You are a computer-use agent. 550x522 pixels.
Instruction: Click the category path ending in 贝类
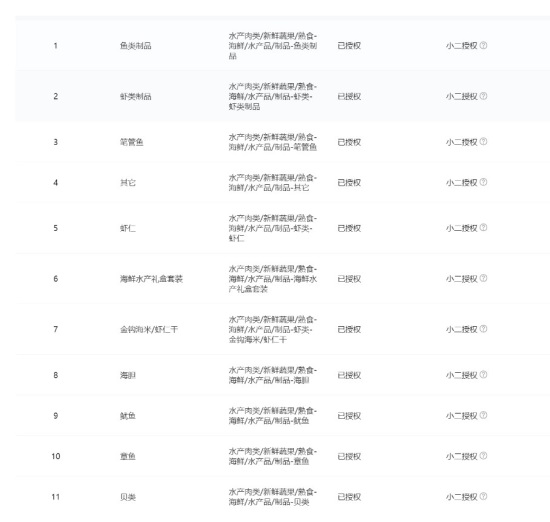tap(273, 497)
